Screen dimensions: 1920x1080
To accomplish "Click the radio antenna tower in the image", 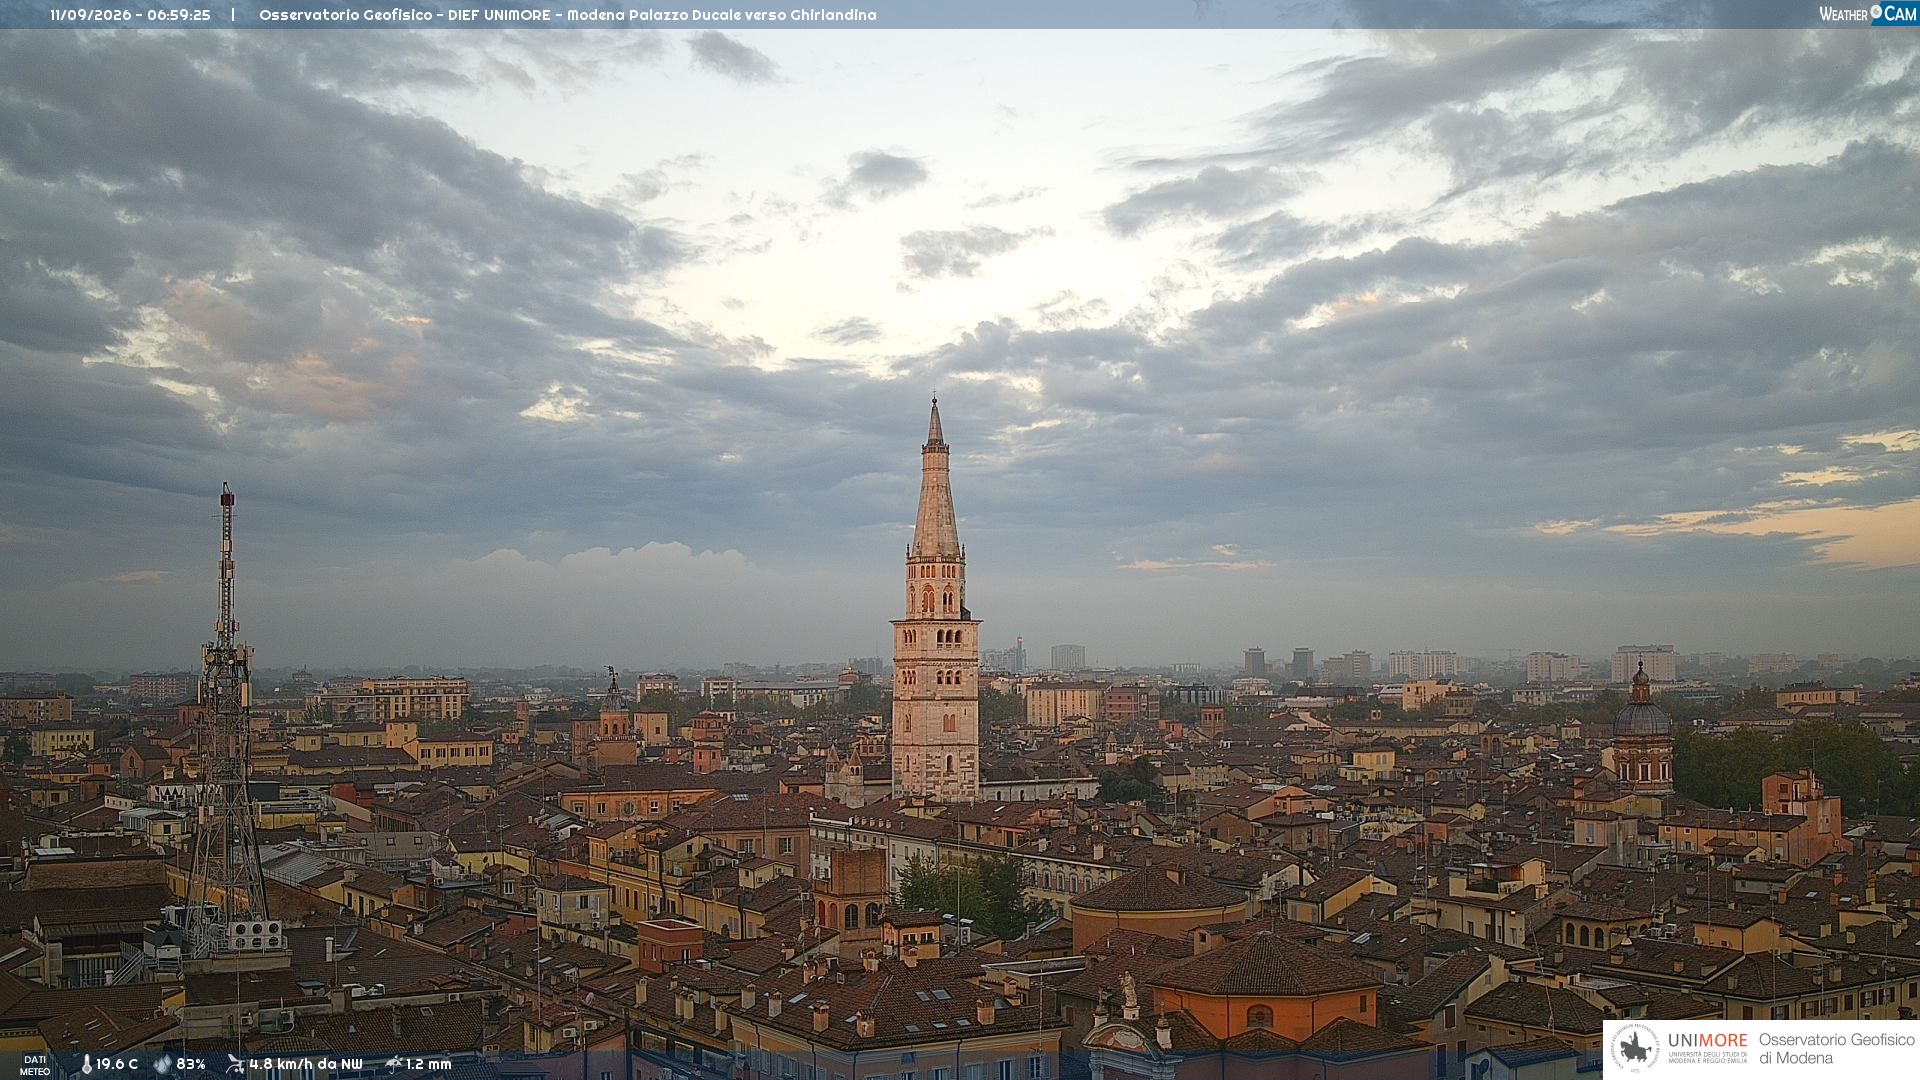I will coord(227,720).
